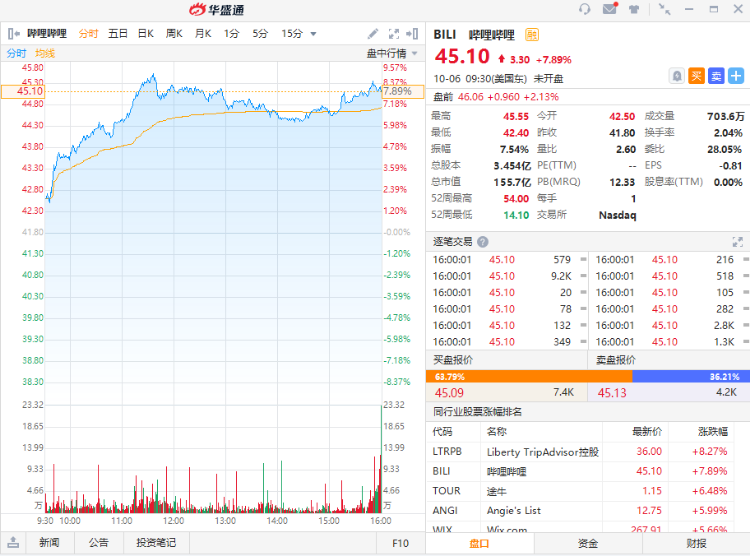Open customer service headset icon

coord(585,9)
